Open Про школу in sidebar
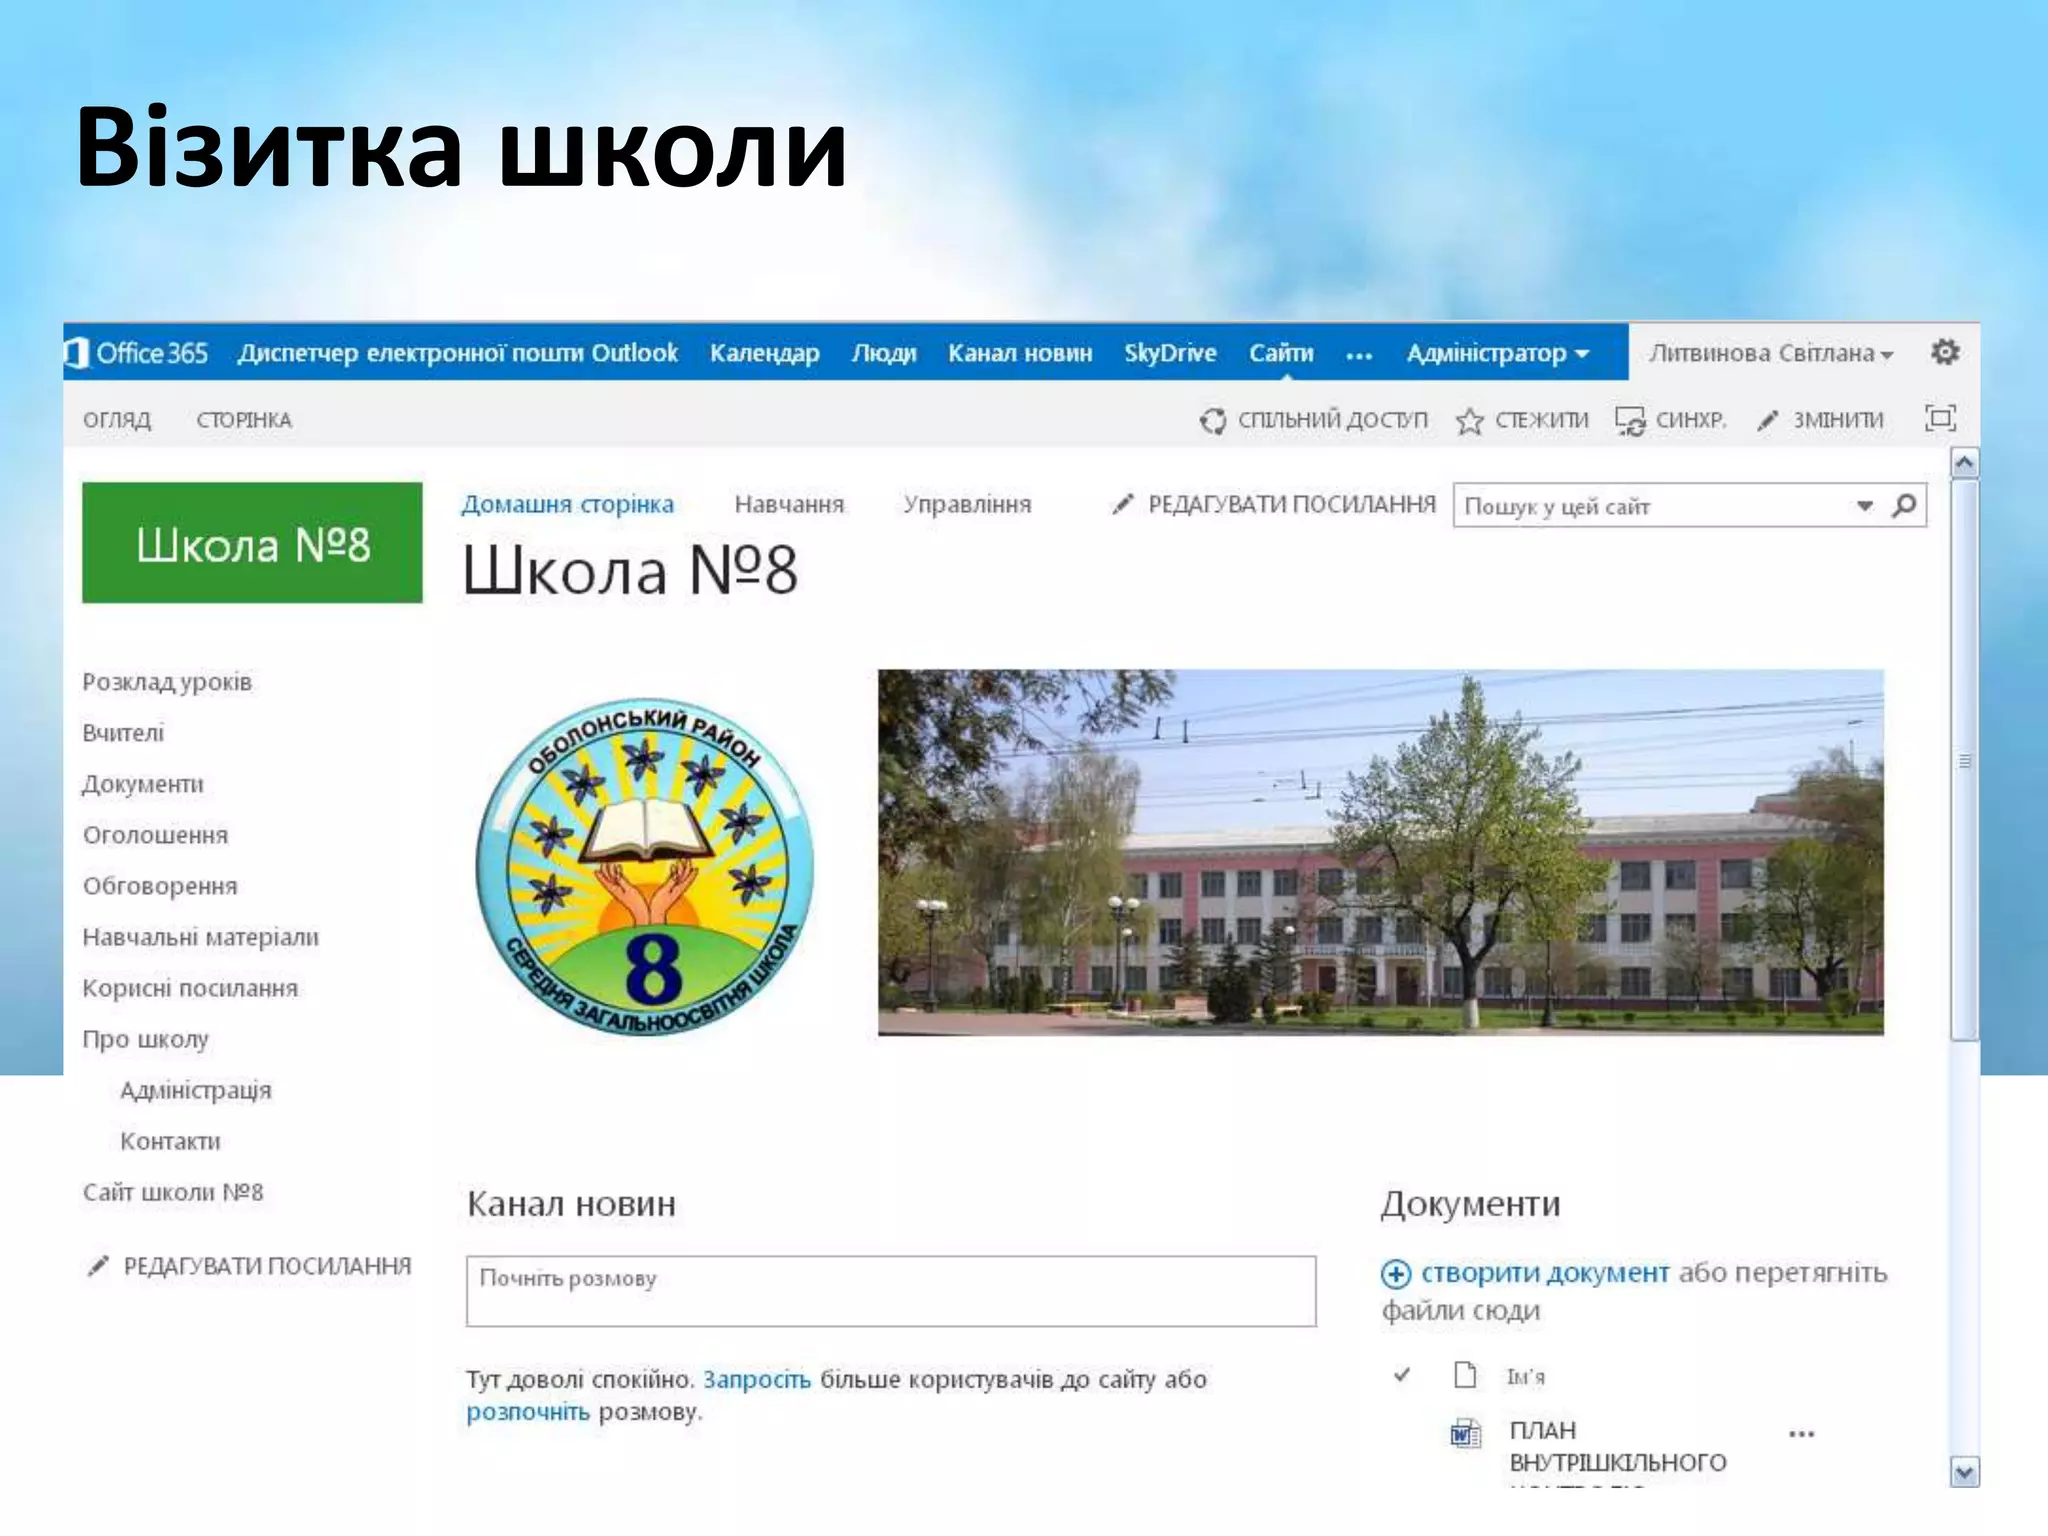 [x=146, y=1039]
